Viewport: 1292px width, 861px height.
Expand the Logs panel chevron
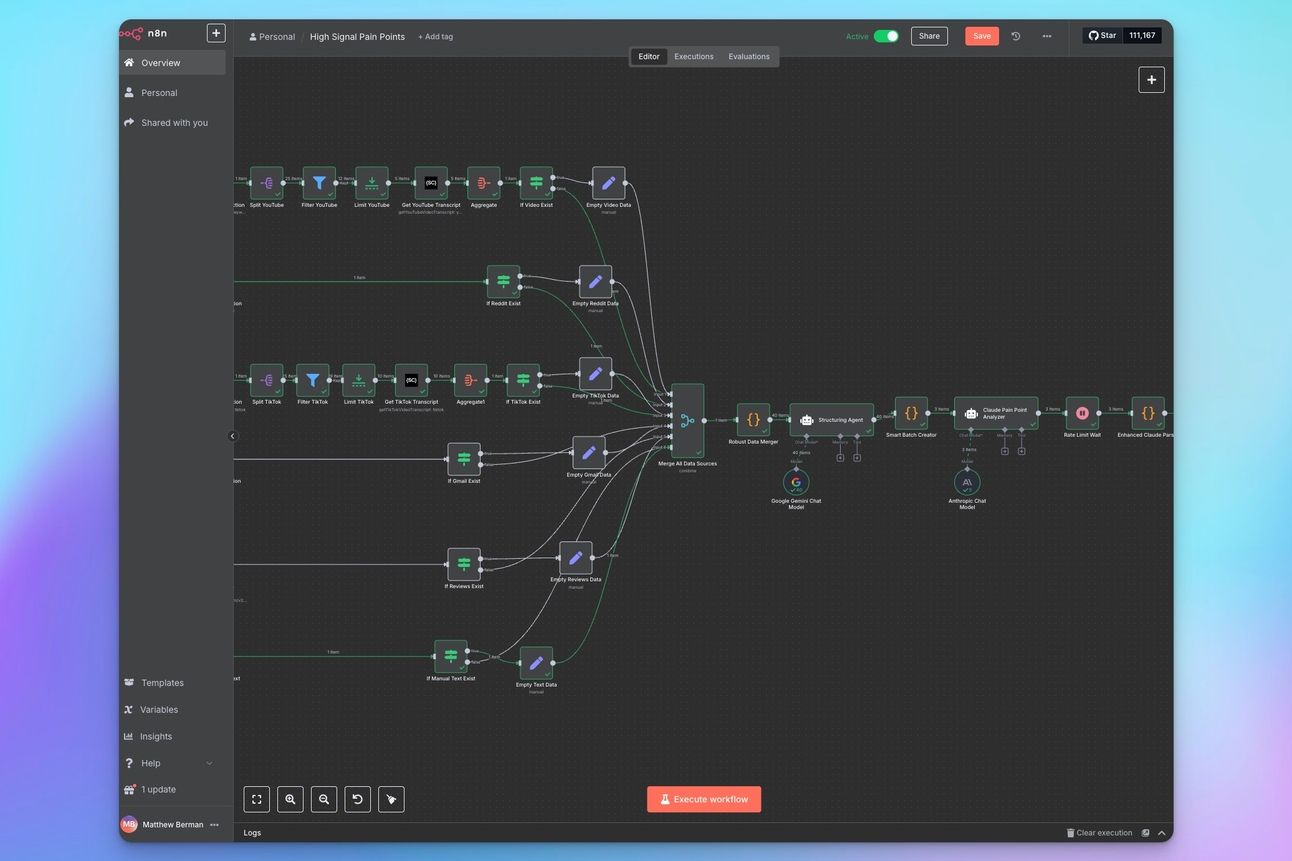(1162, 833)
